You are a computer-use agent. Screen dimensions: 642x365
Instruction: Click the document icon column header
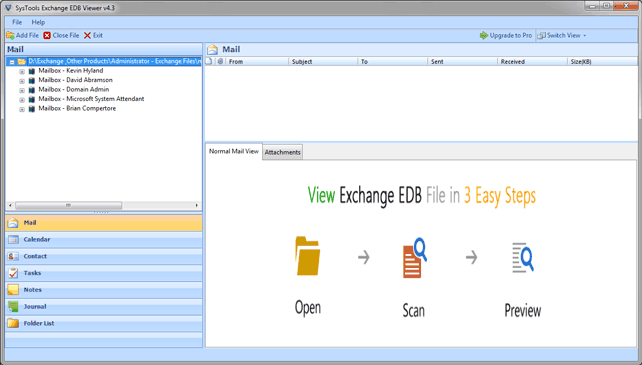(x=210, y=61)
